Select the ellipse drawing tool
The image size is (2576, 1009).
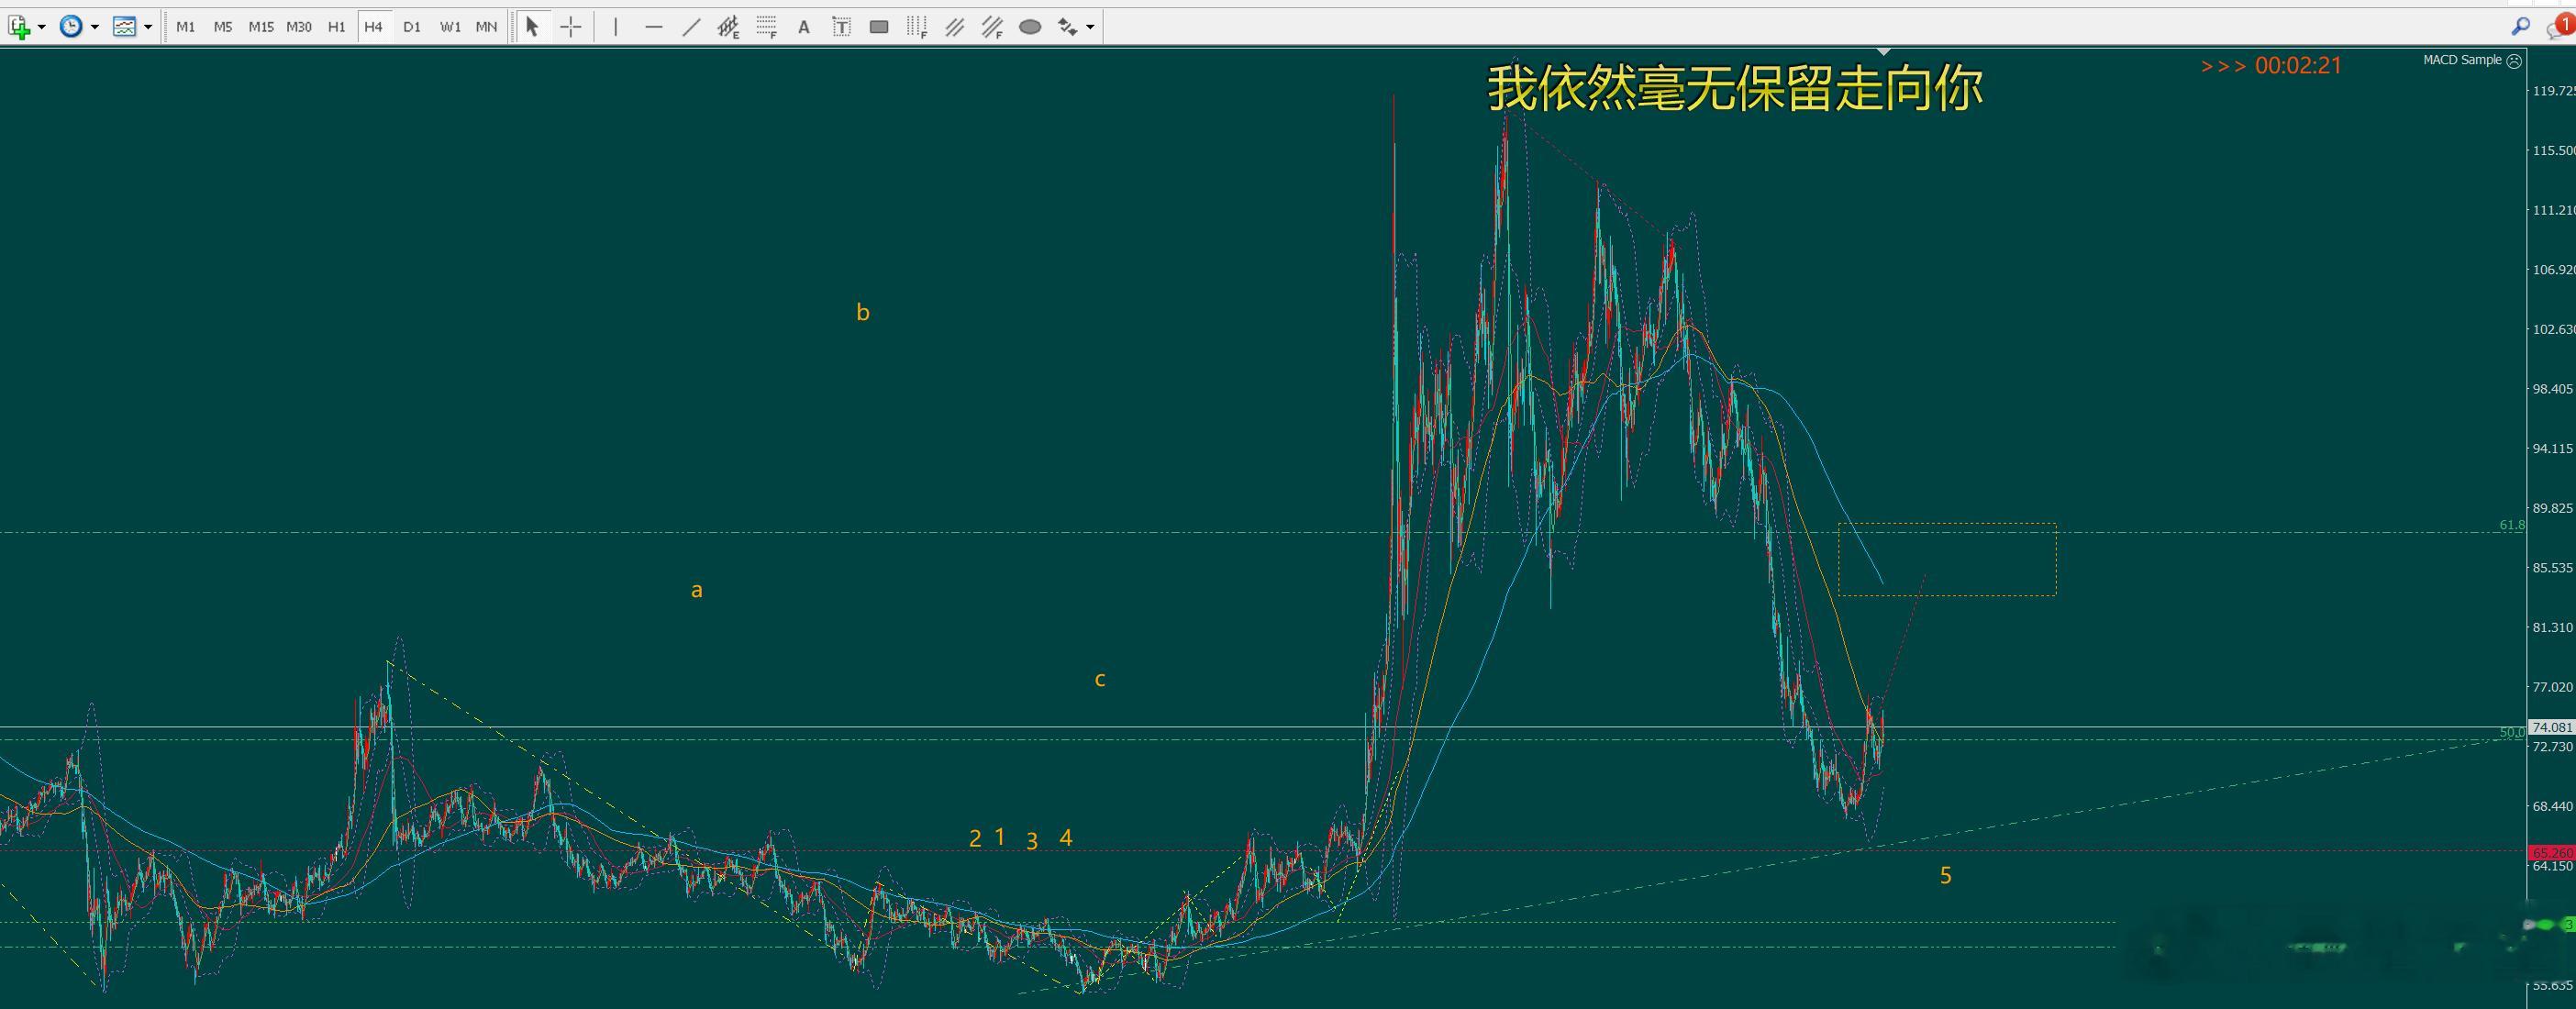click(x=1030, y=27)
